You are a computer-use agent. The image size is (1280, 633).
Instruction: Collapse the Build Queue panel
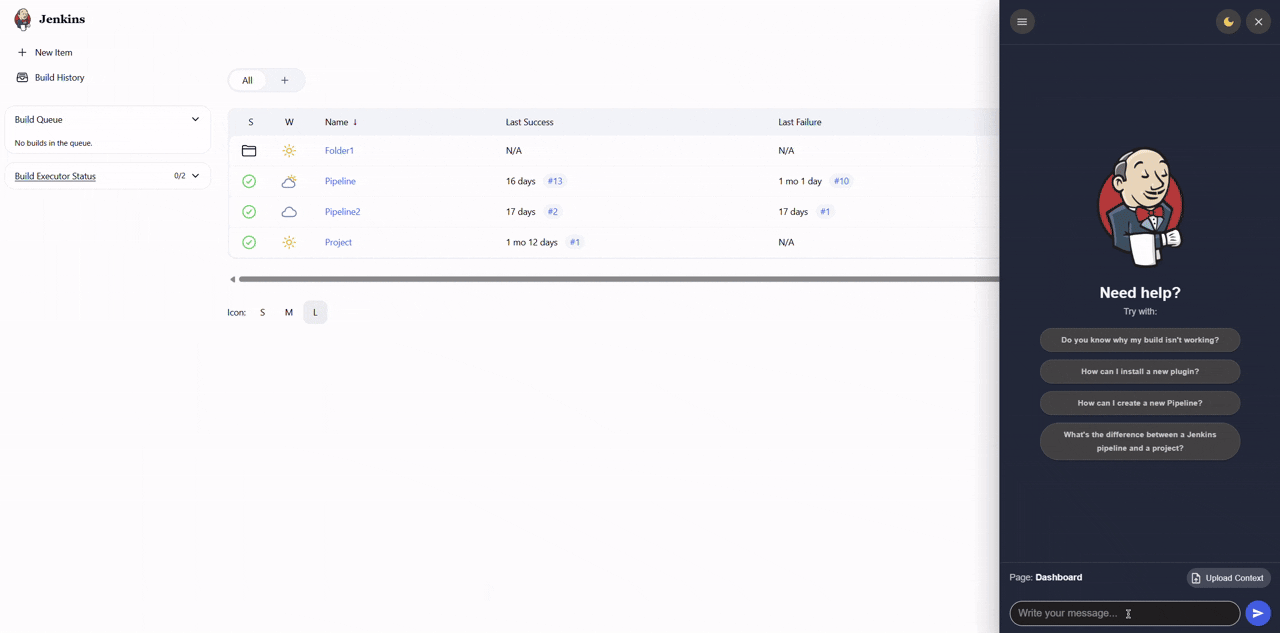195,119
